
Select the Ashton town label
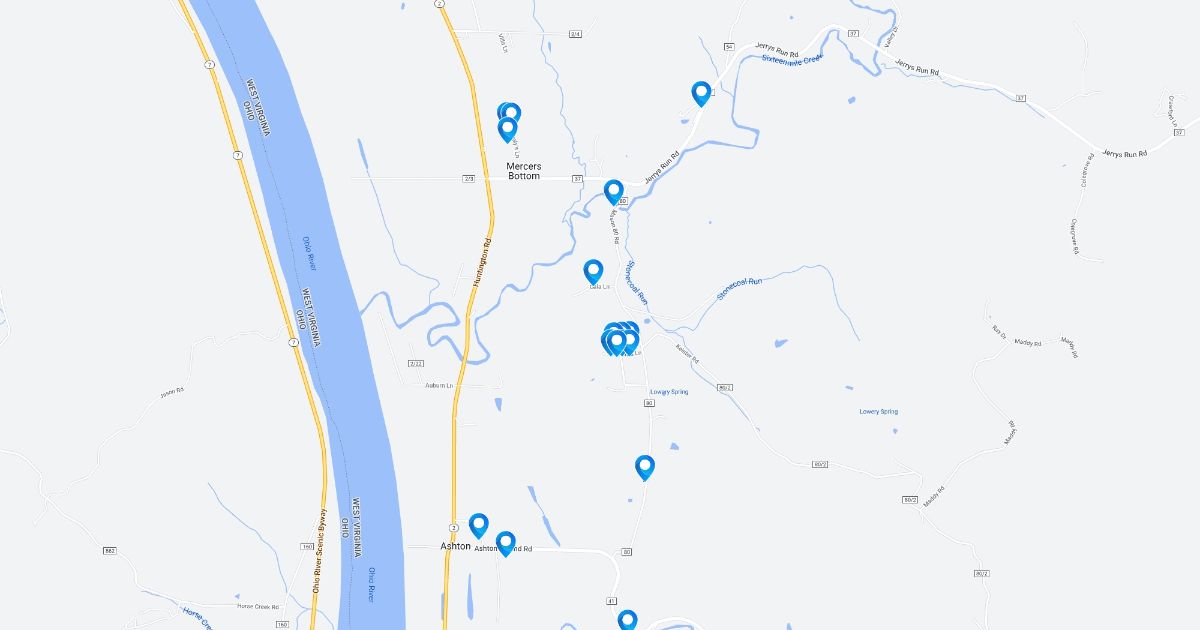click(x=455, y=546)
